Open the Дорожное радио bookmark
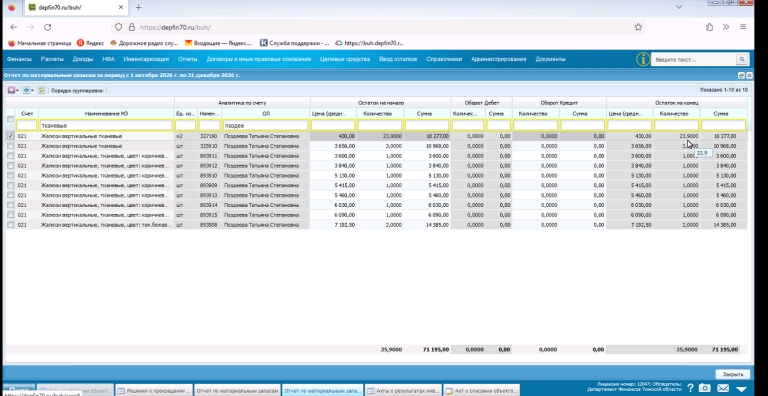 [x=144, y=43]
